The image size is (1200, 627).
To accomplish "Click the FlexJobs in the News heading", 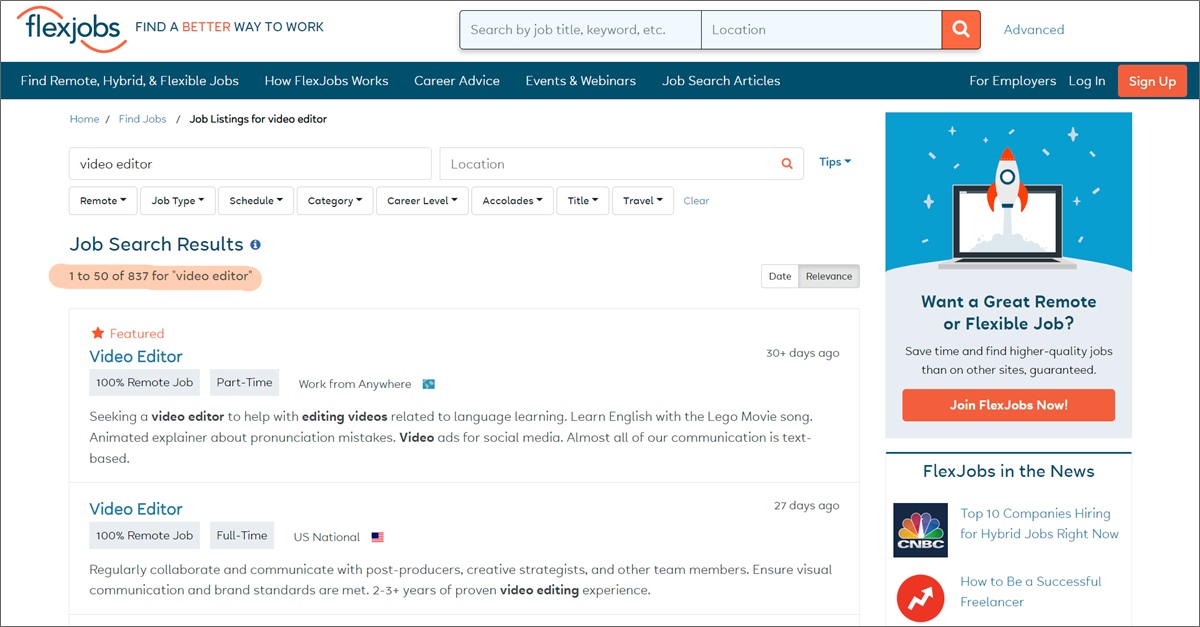I will point(1008,471).
